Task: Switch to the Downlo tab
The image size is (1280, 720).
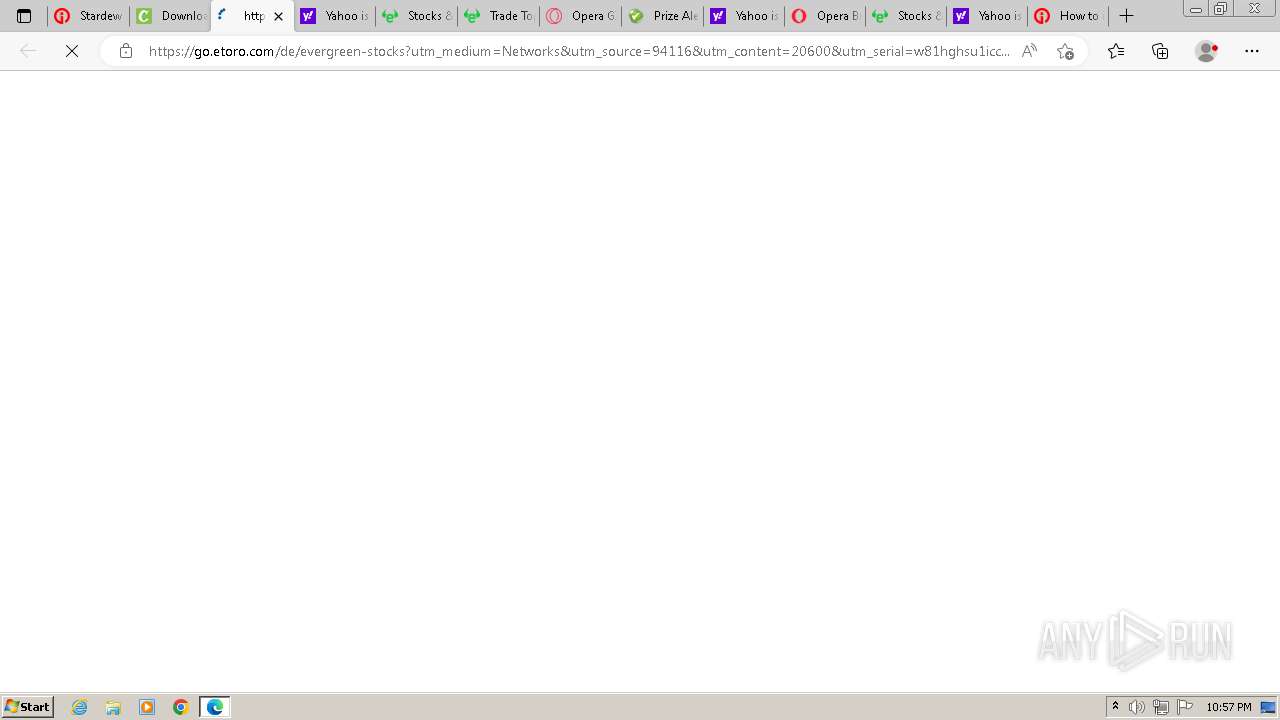Action: [x=171, y=16]
